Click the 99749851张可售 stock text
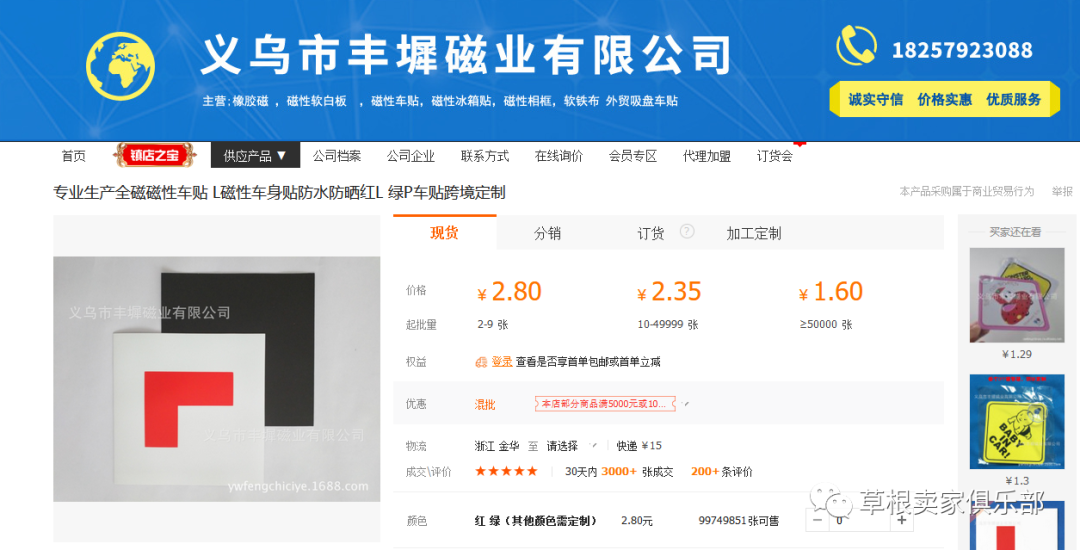1080x550 pixels. coord(738,521)
